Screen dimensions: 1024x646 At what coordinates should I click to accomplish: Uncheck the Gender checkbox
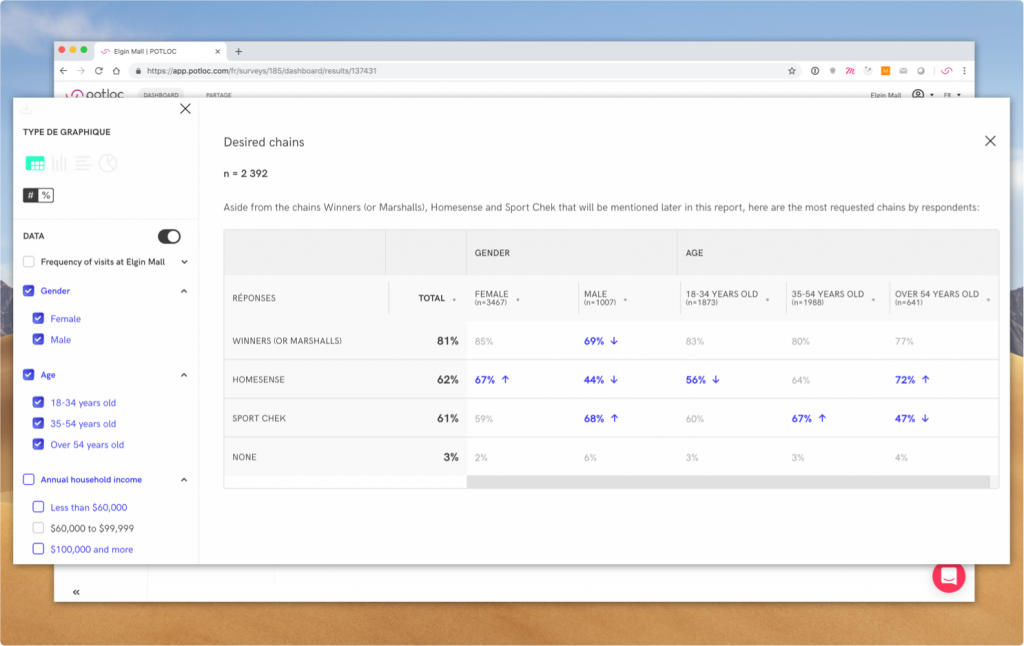click(29, 291)
